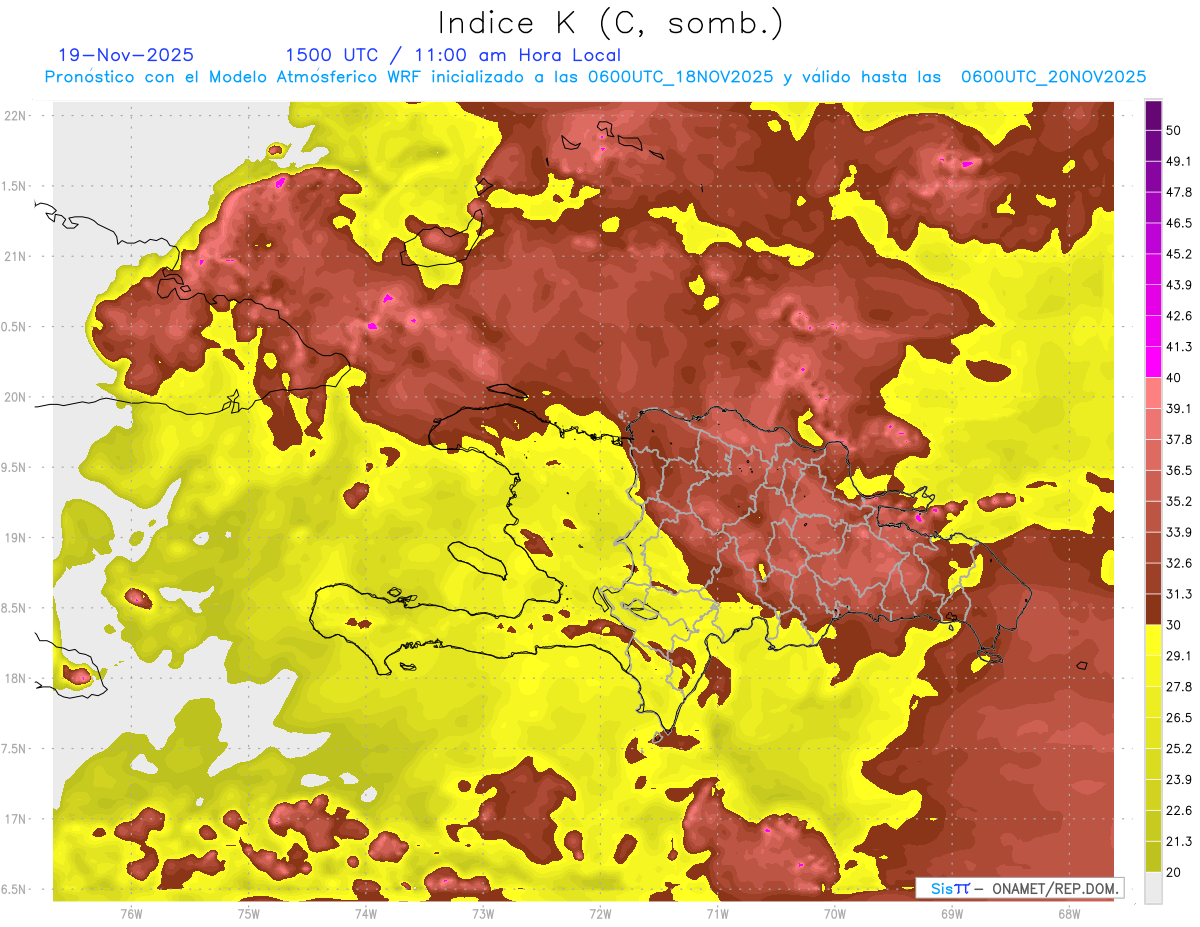Click the color scale value '20'

(1176, 872)
